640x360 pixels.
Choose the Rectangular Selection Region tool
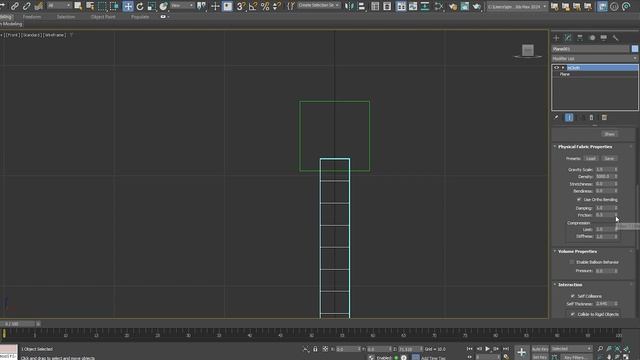click(x=102, y=6)
